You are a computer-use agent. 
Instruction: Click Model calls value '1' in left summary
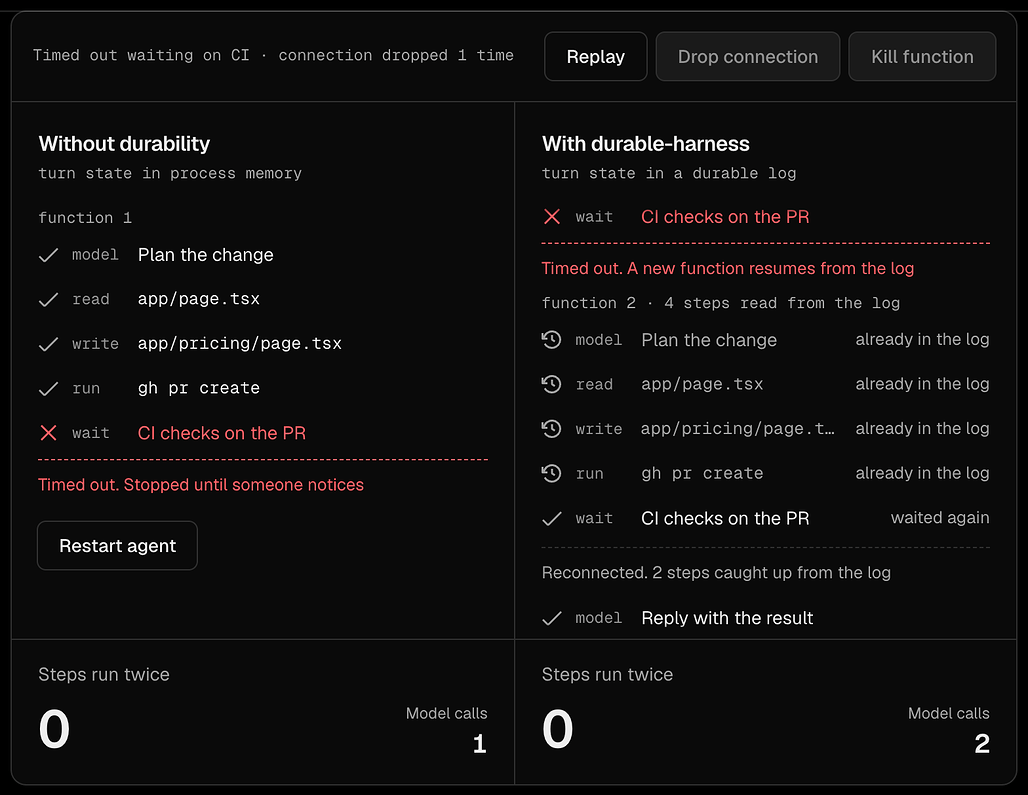click(480, 744)
